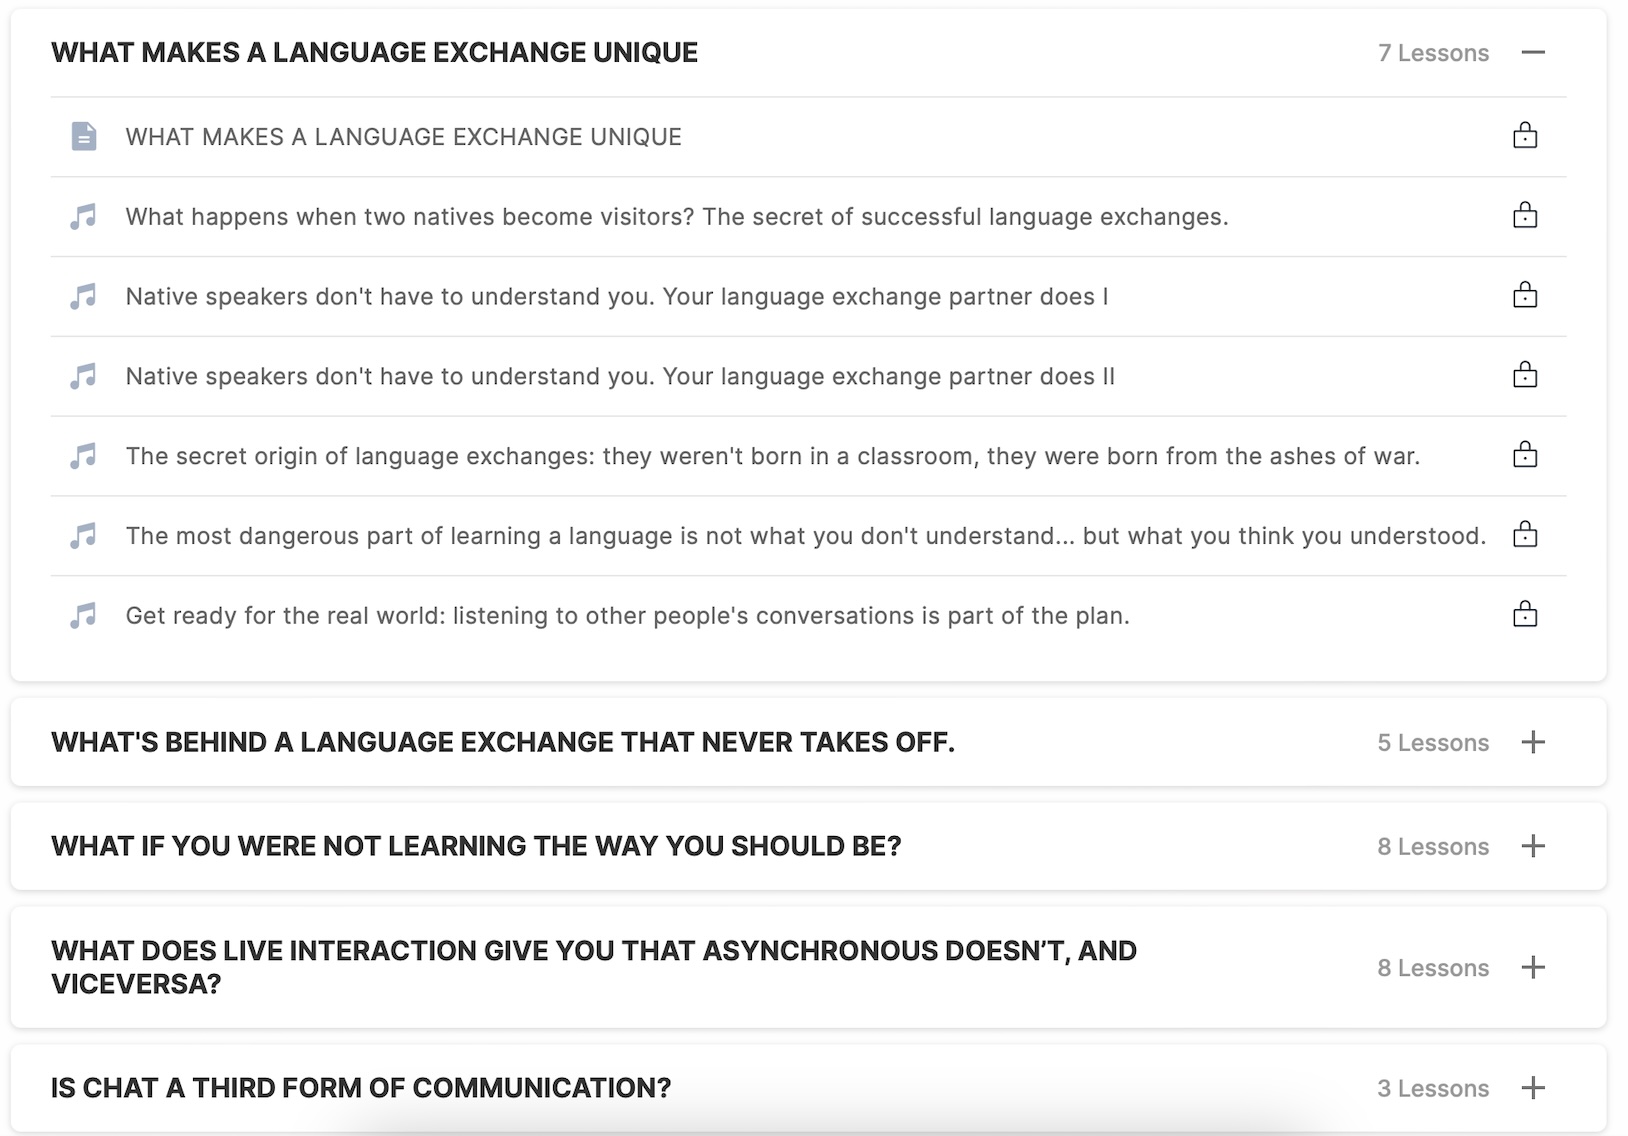Open lesson 'What happens when two natives become visitors'
Image resolution: width=1628 pixels, height=1136 pixels.
coord(677,217)
